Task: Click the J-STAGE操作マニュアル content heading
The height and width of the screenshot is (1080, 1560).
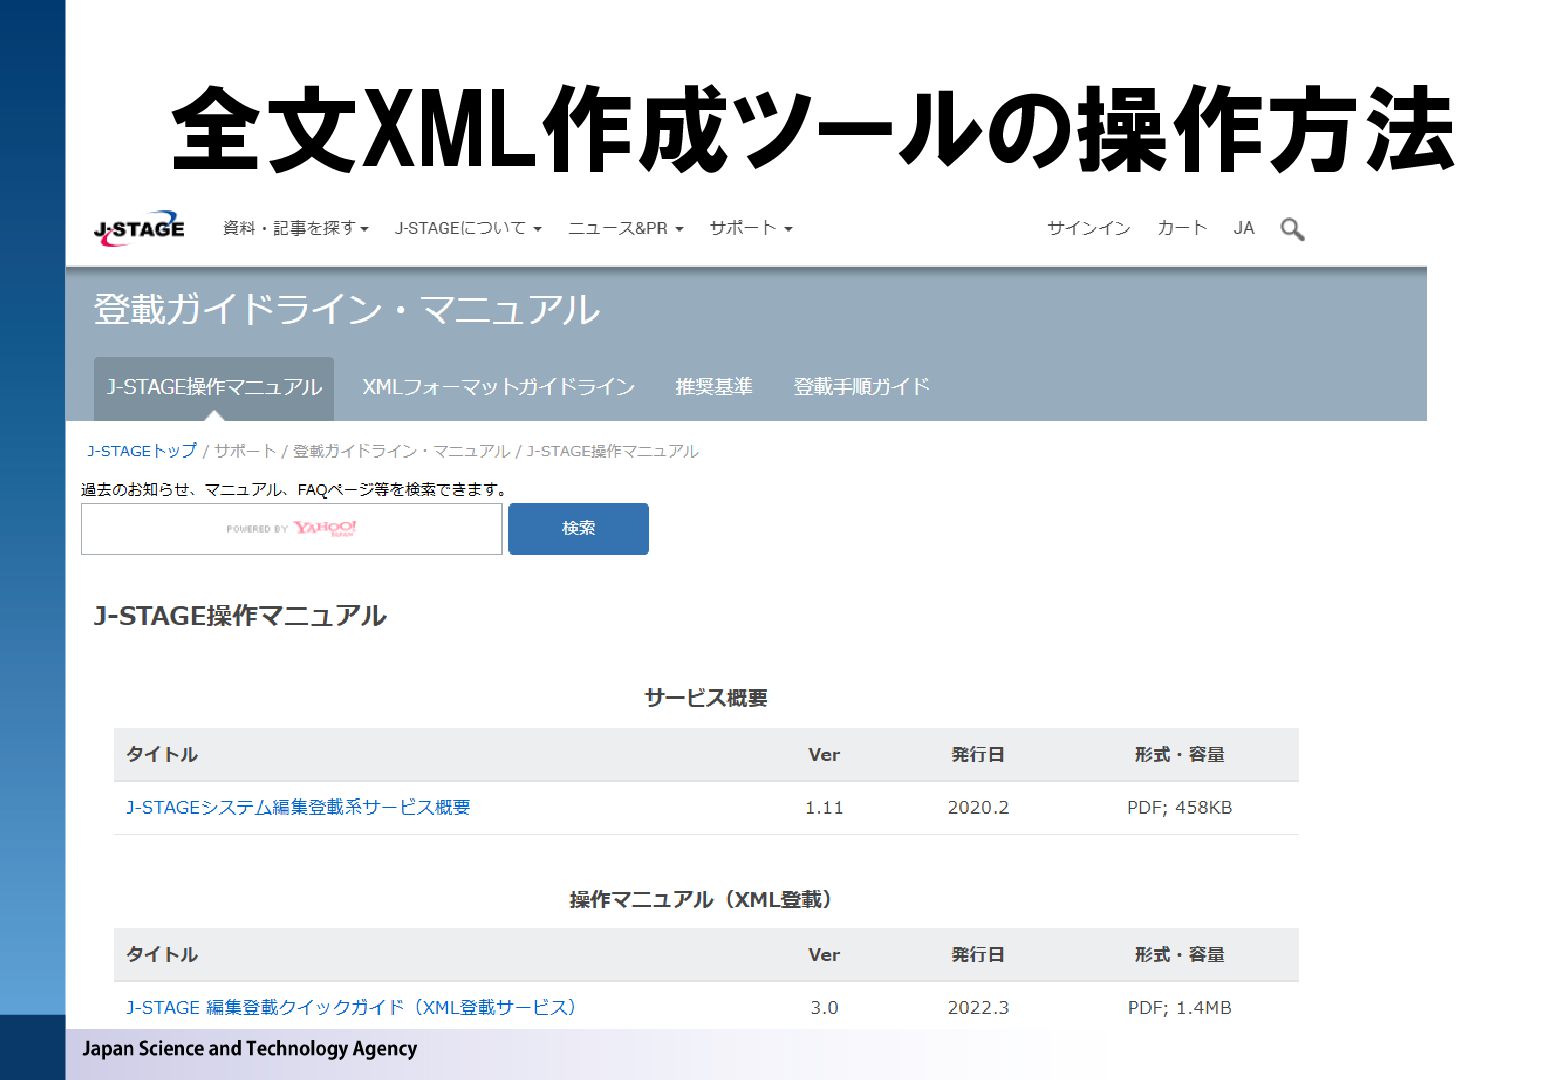Action: click(240, 616)
